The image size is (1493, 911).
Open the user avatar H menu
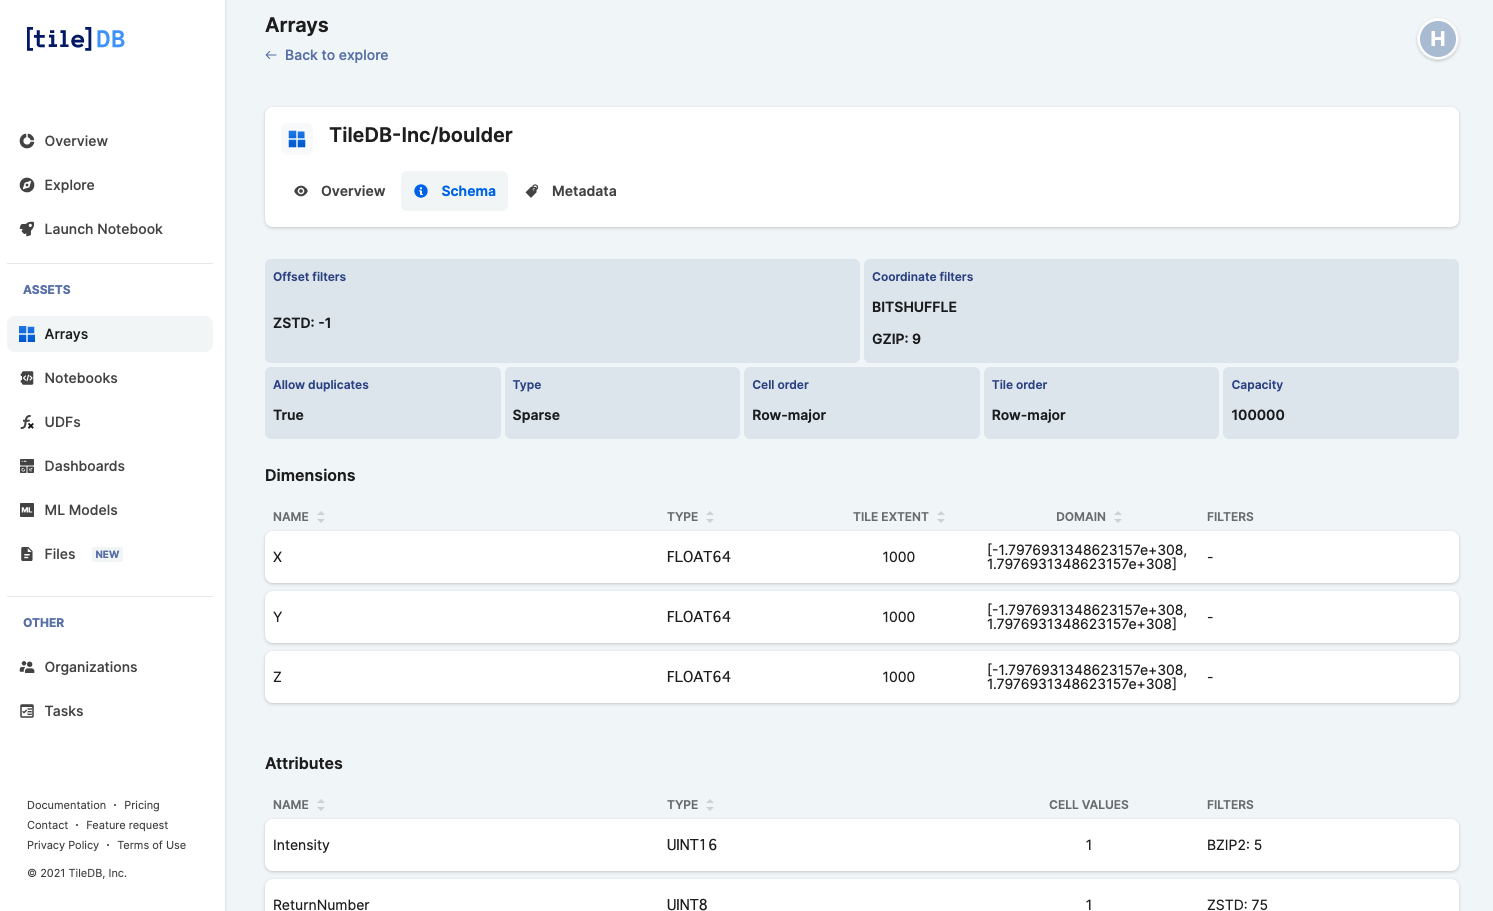1437,39
